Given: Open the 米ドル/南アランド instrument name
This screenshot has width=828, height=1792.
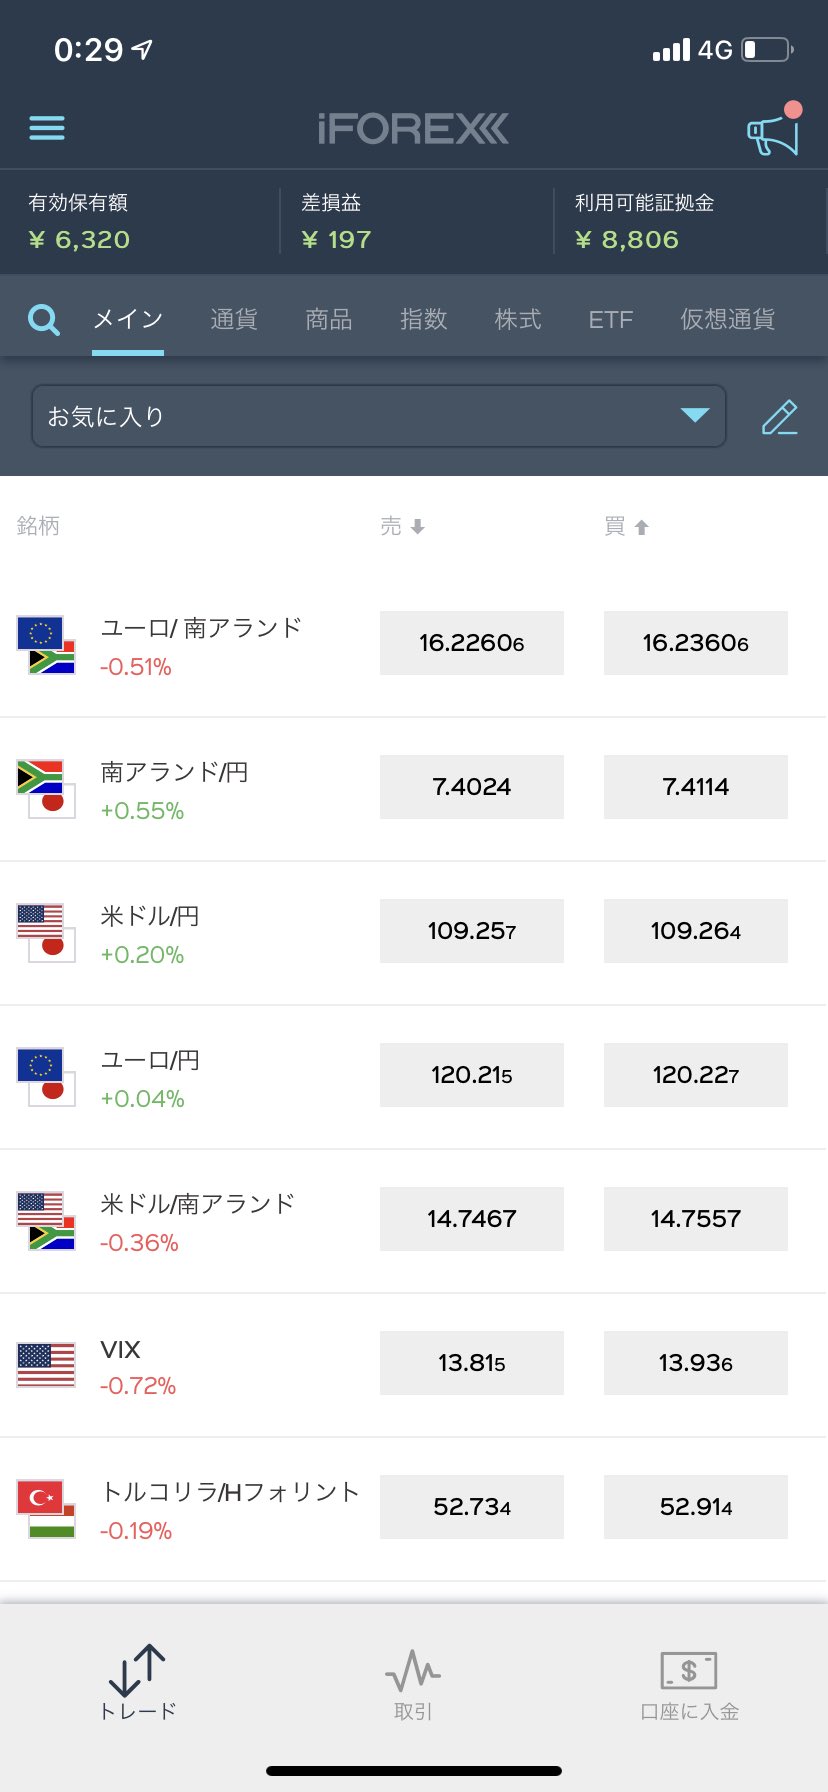Looking at the screenshot, I should (198, 1204).
